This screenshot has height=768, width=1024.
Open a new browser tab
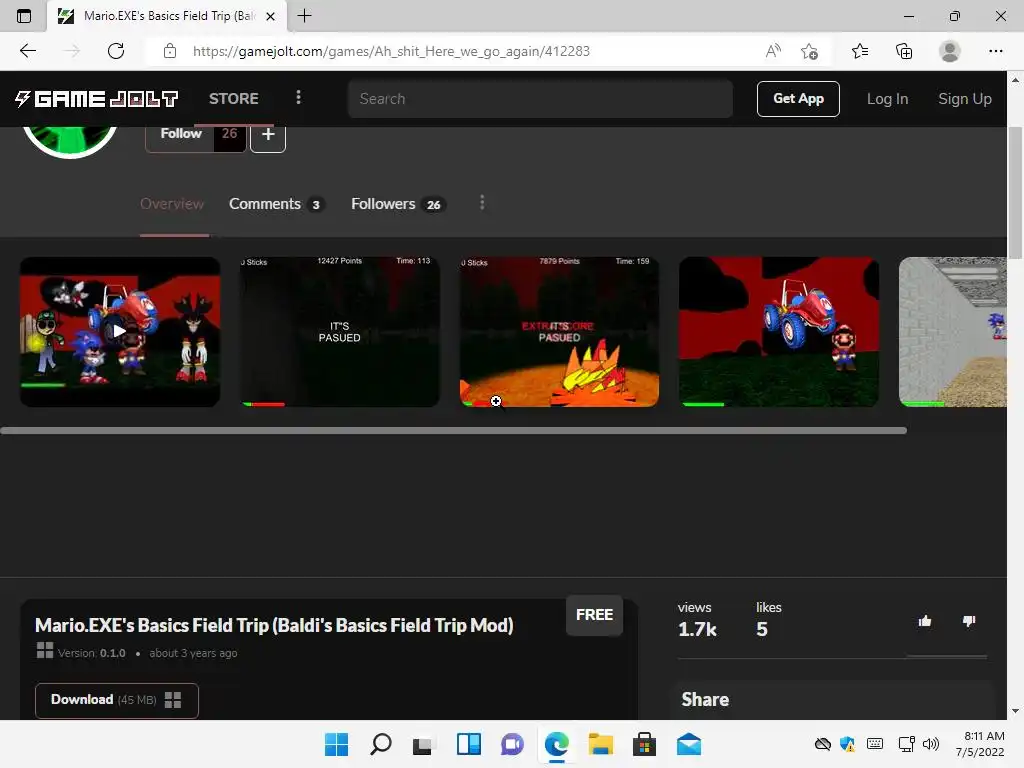304,16
